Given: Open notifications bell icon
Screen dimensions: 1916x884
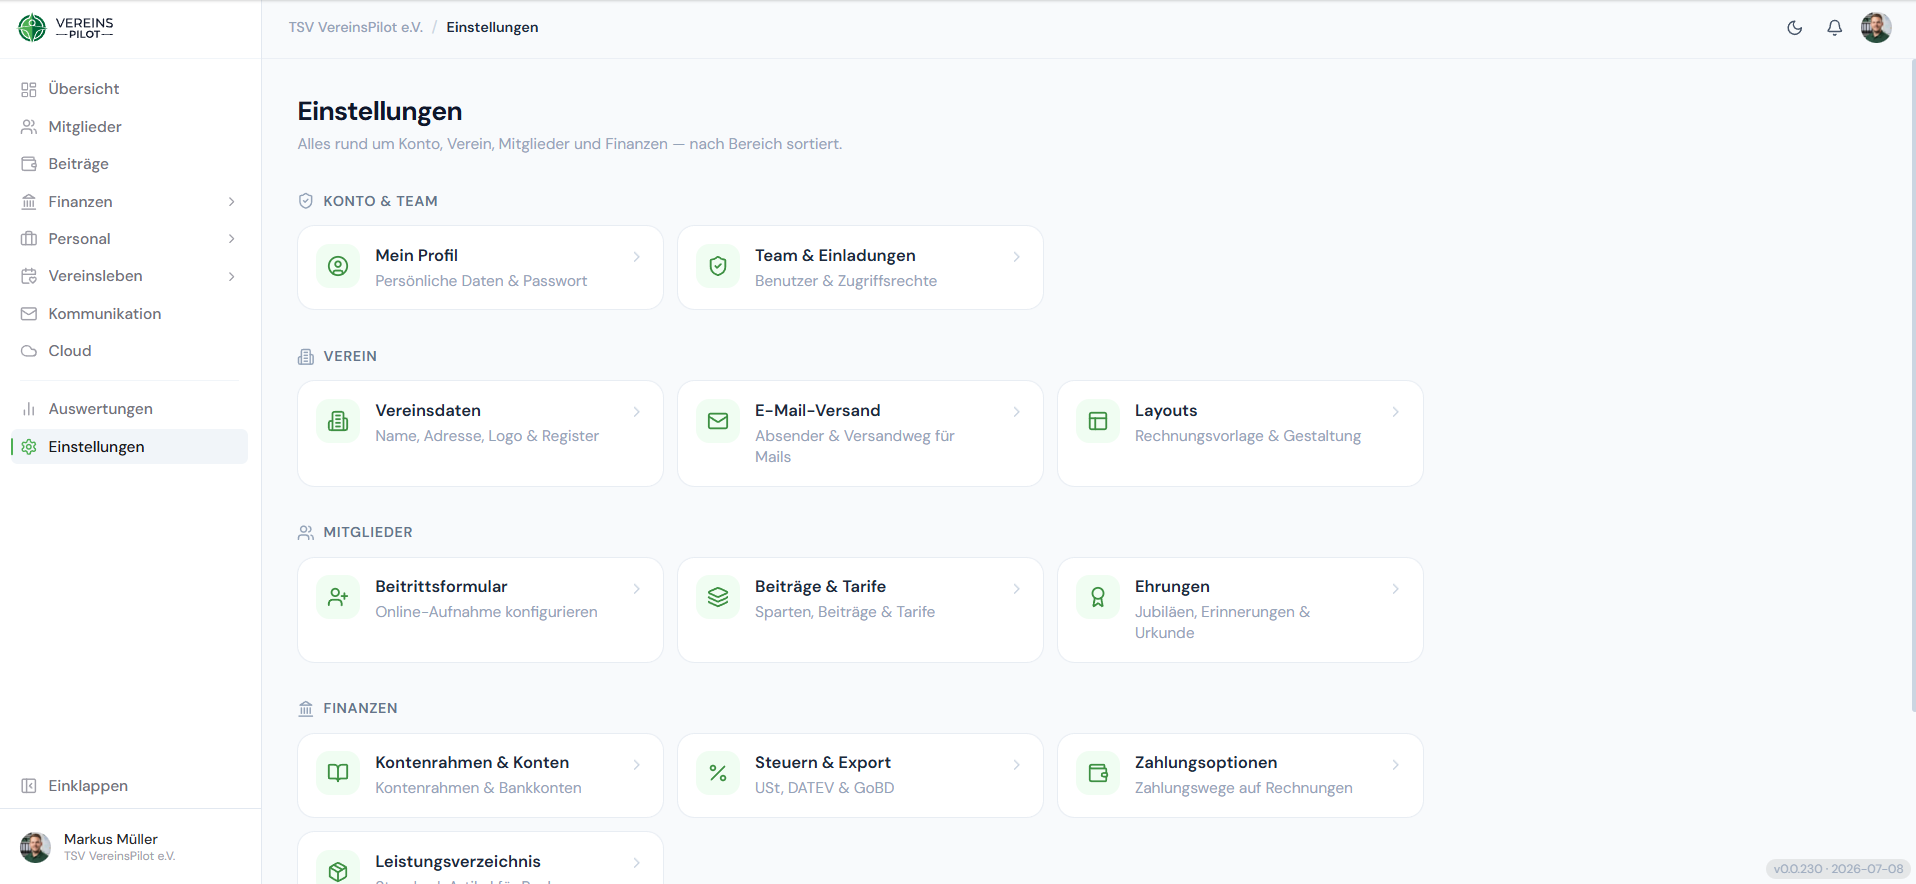Looking at the screenshot, I should click(x=1835, y=28).
